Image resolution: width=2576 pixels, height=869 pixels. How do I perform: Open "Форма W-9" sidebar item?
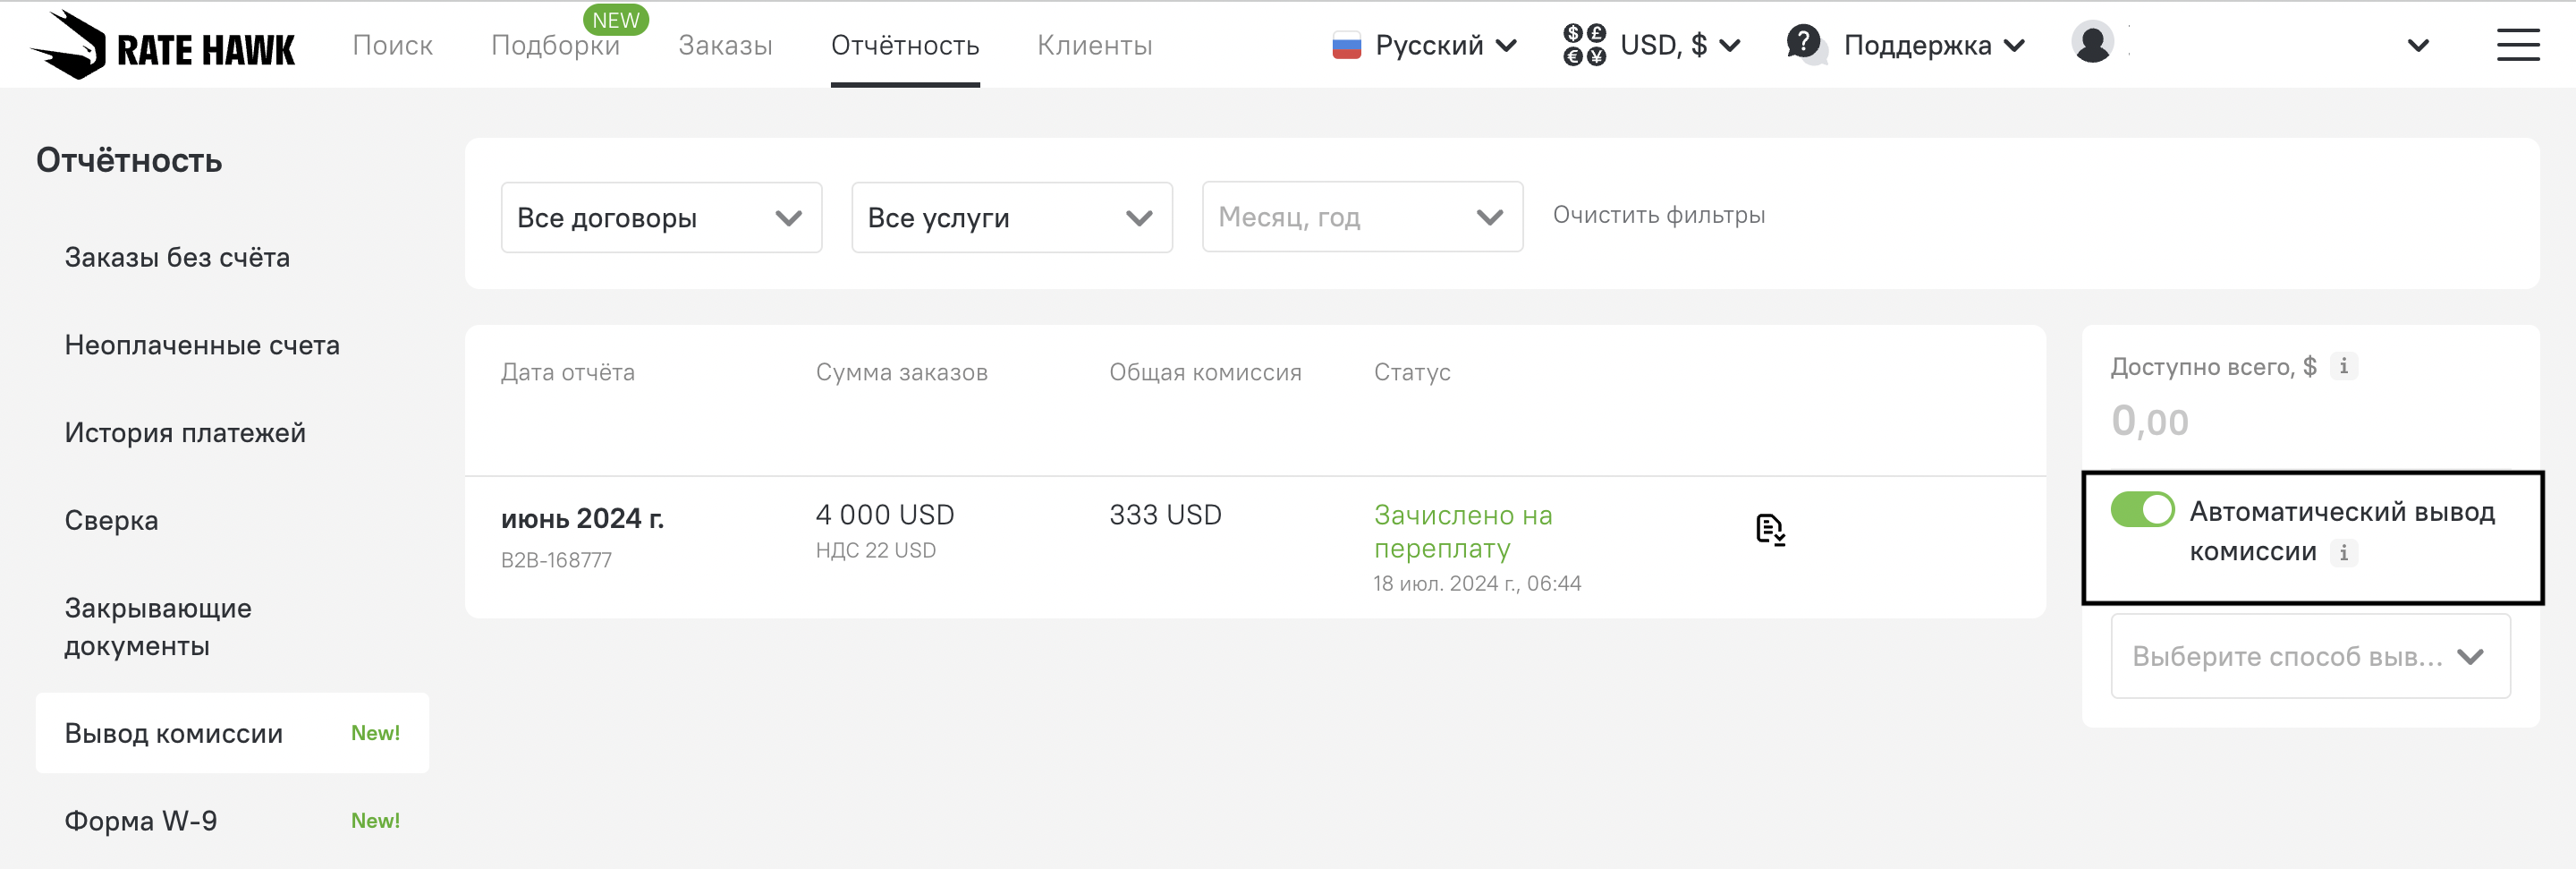click(x=141, y=821)
